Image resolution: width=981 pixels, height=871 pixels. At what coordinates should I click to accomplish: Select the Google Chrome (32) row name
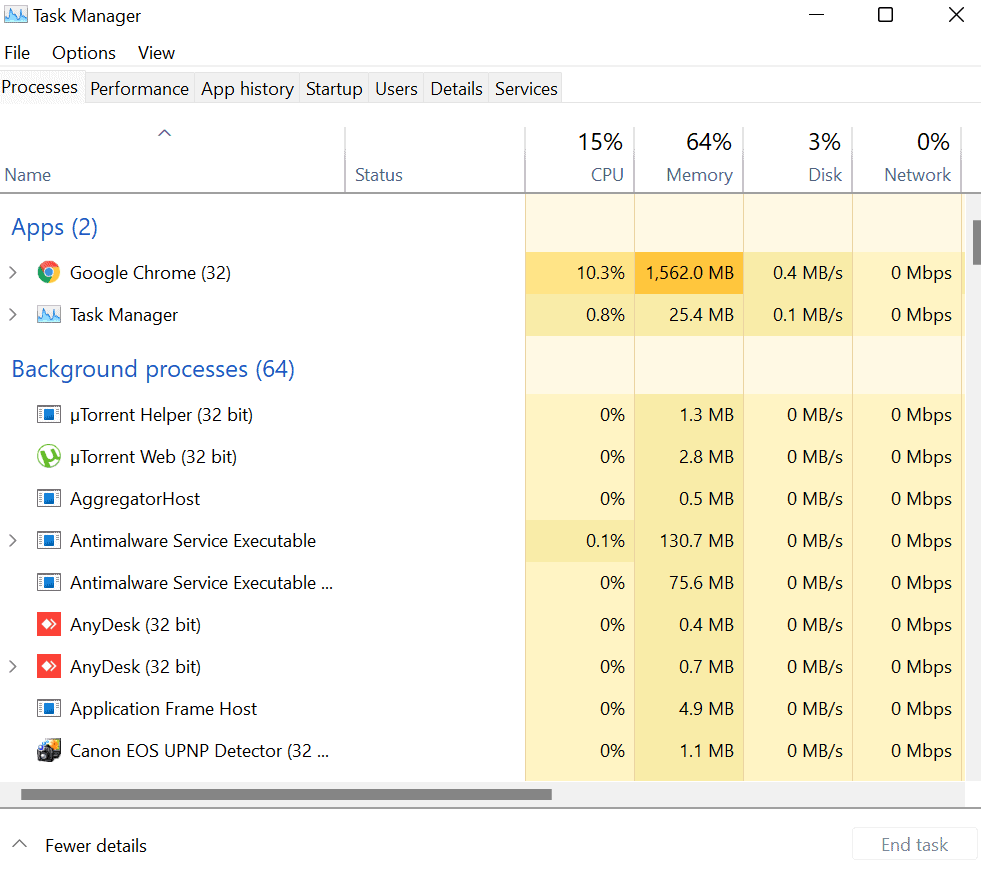[x=150, y=273]
